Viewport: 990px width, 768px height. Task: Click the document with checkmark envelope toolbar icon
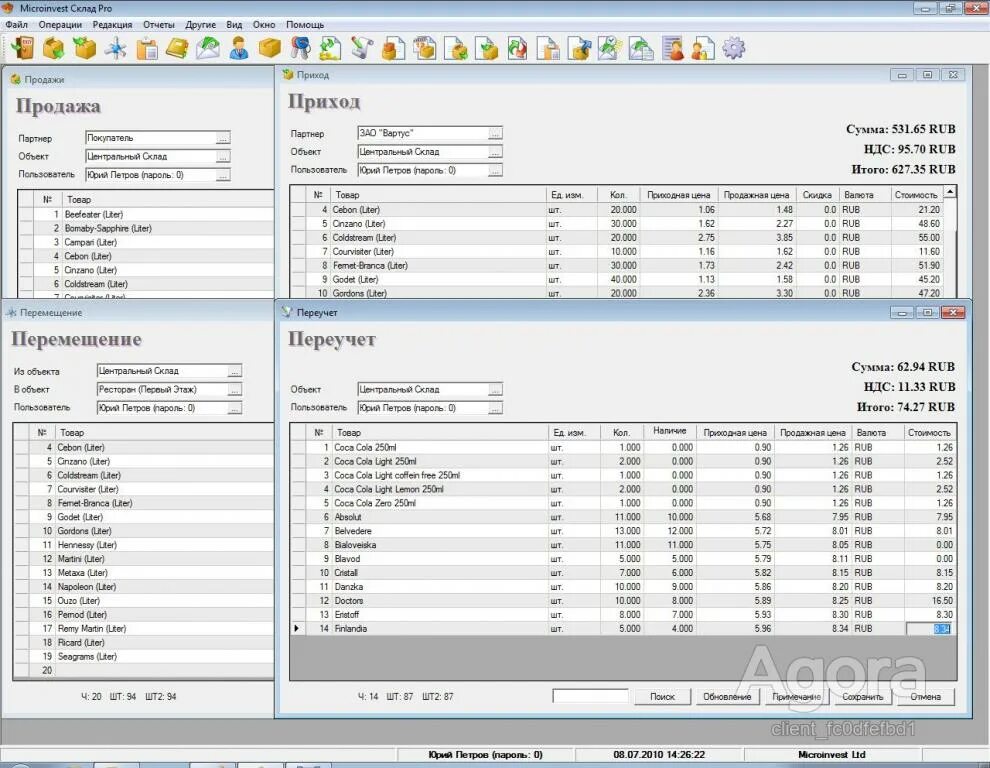tap(610, 48)
